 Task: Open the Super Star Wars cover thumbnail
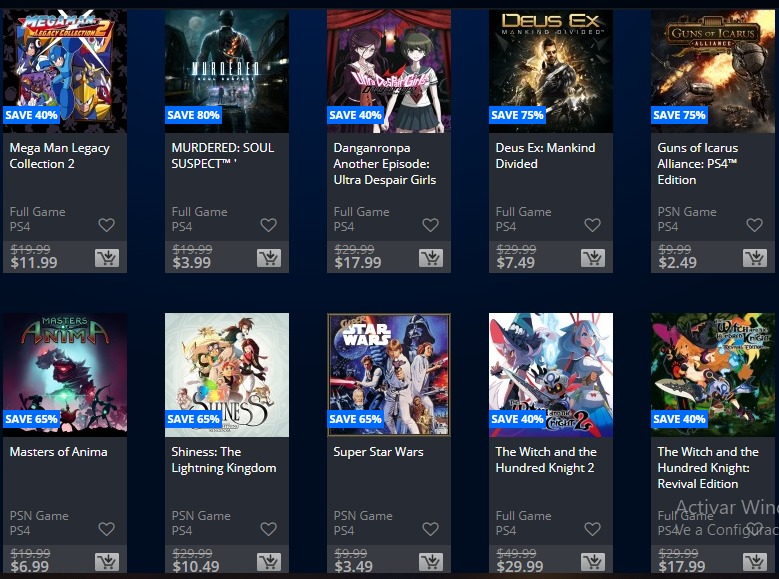click(389, 375)
